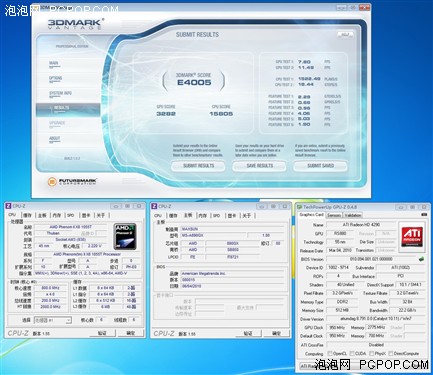Switch to 内存 tab in the processor CPU-Z window
This screenshot has height=375, width=433.
pos(57,216)
